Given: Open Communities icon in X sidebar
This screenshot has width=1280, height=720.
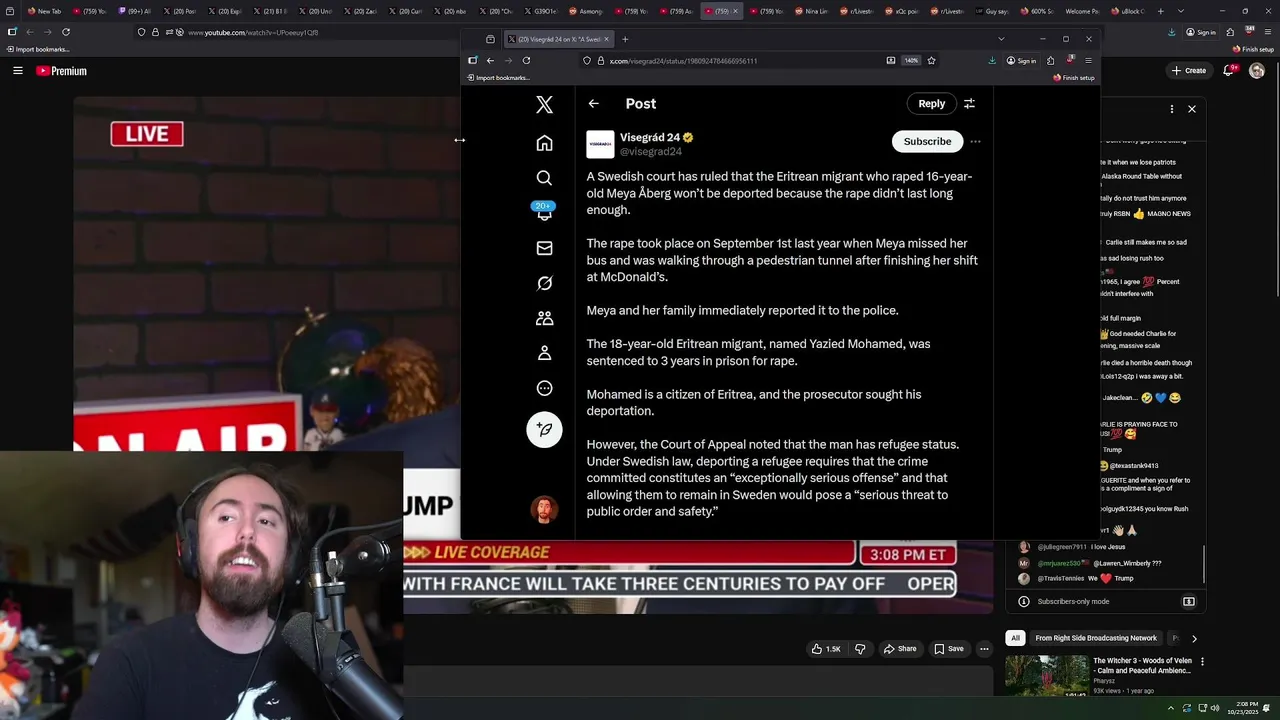Looking at the screenshot, I should click(544, 318).
